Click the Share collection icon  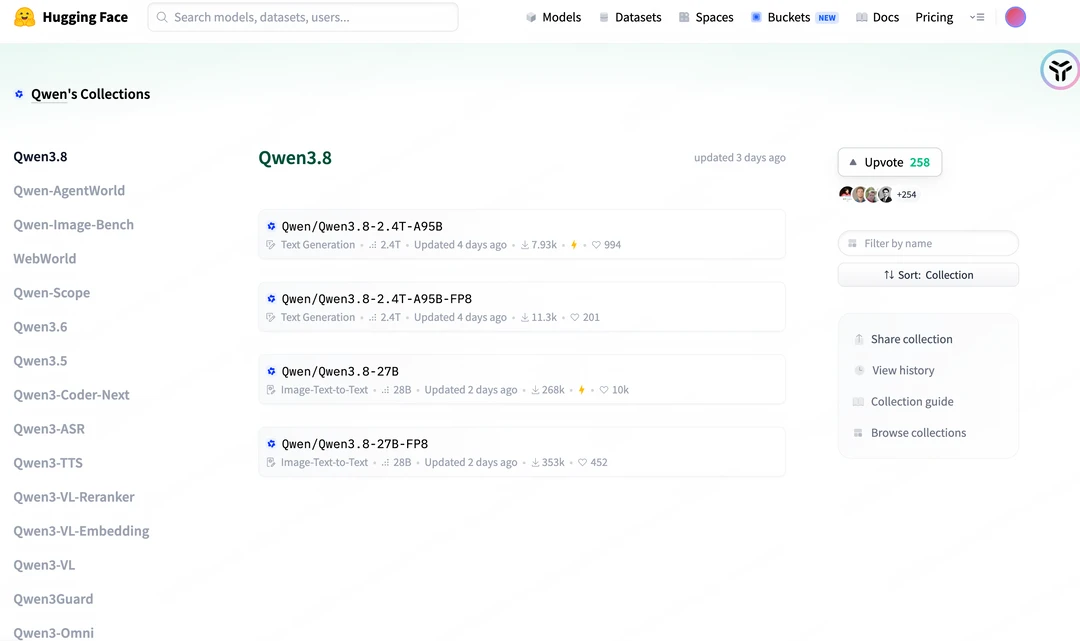[859, 339]
